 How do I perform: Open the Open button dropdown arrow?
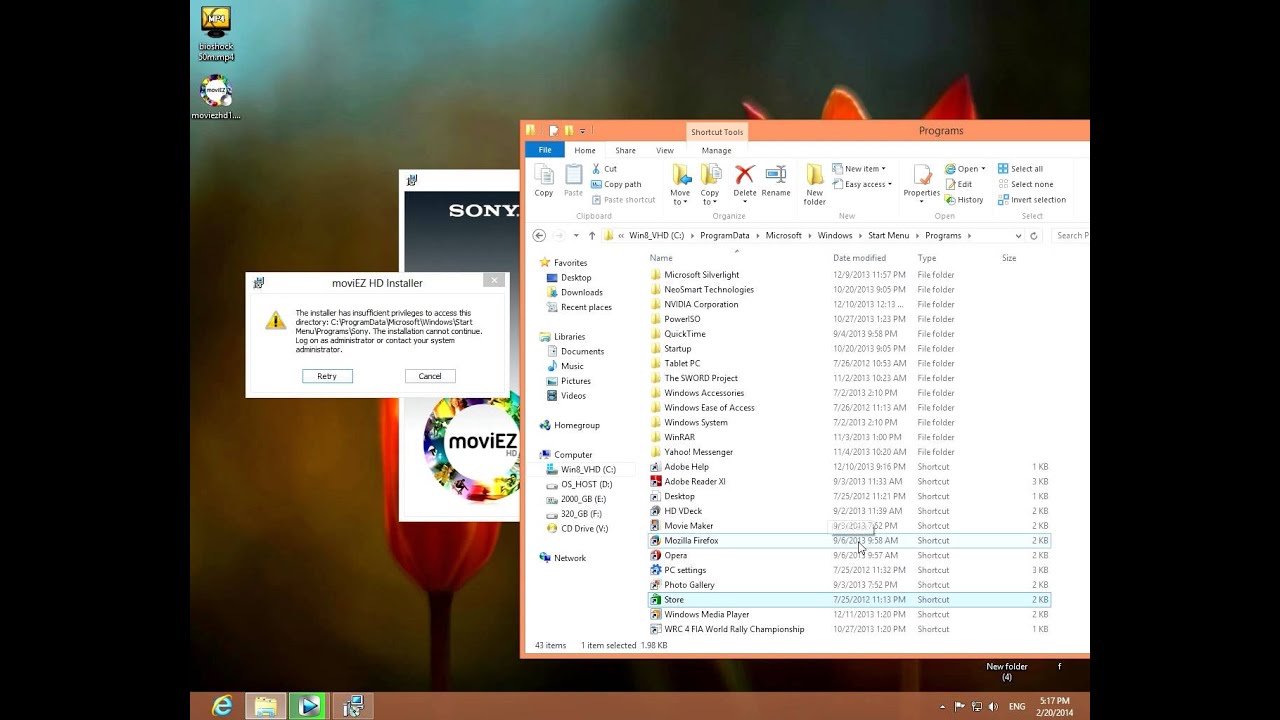click(x=983, y=169)
